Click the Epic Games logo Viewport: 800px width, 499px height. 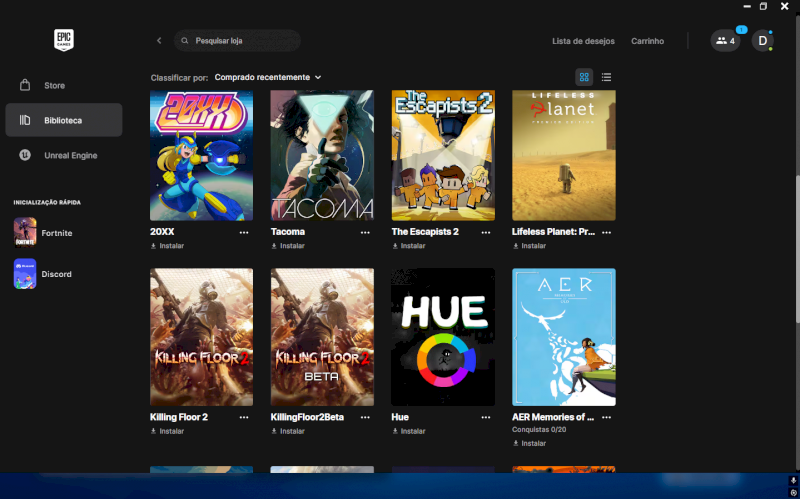[64, 40]
